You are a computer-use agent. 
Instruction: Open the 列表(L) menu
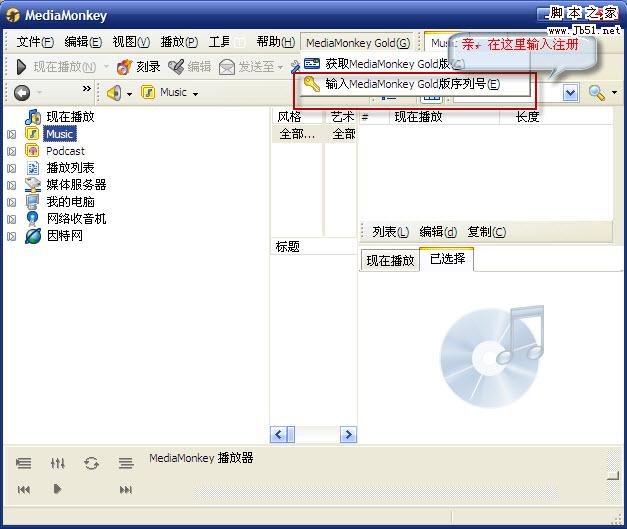tap(390, 232)
